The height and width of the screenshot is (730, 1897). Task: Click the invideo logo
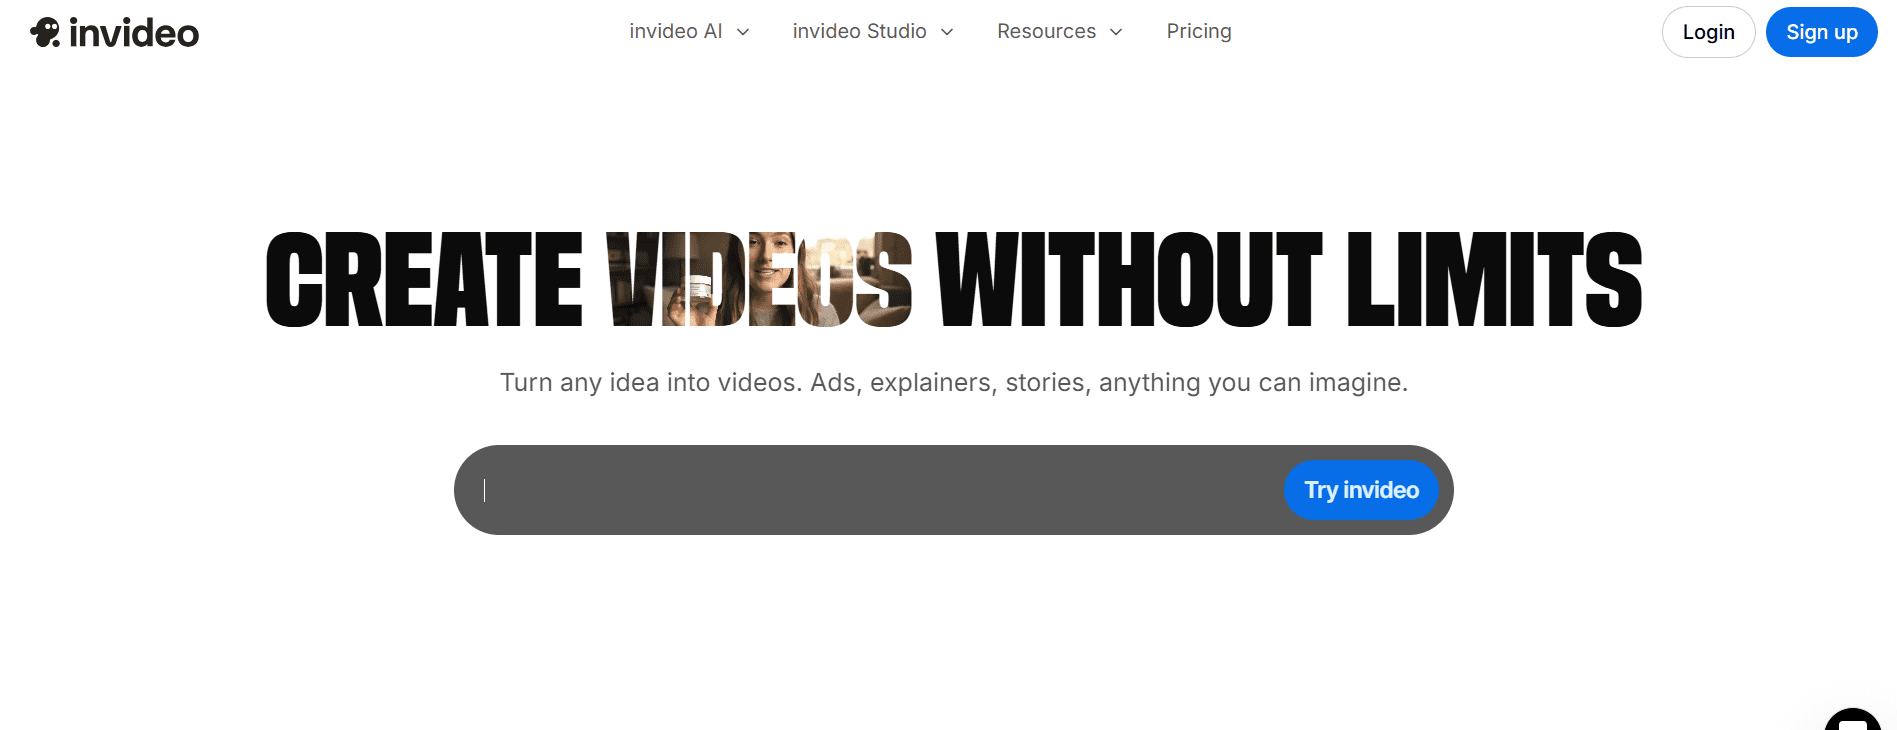(x=114, y=33)
